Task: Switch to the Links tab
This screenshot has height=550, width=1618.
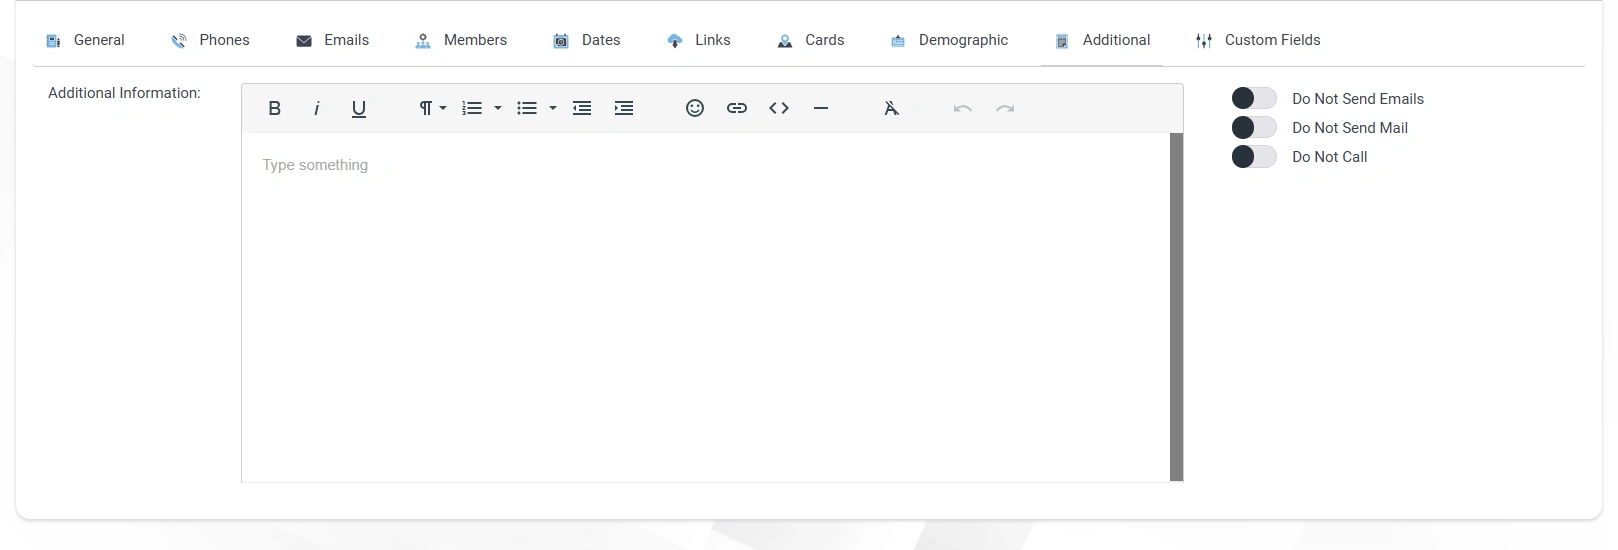Action: [699, 40]
